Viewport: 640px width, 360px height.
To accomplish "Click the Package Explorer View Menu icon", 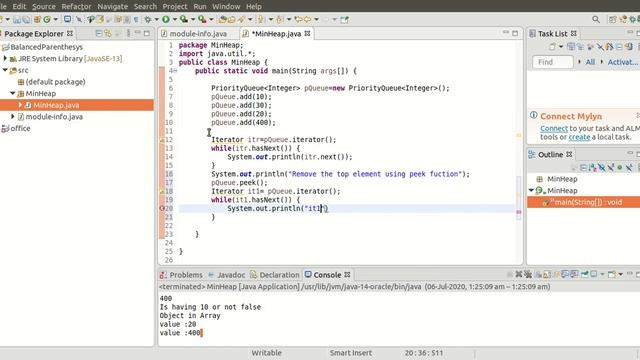I will tap(128, 33).
